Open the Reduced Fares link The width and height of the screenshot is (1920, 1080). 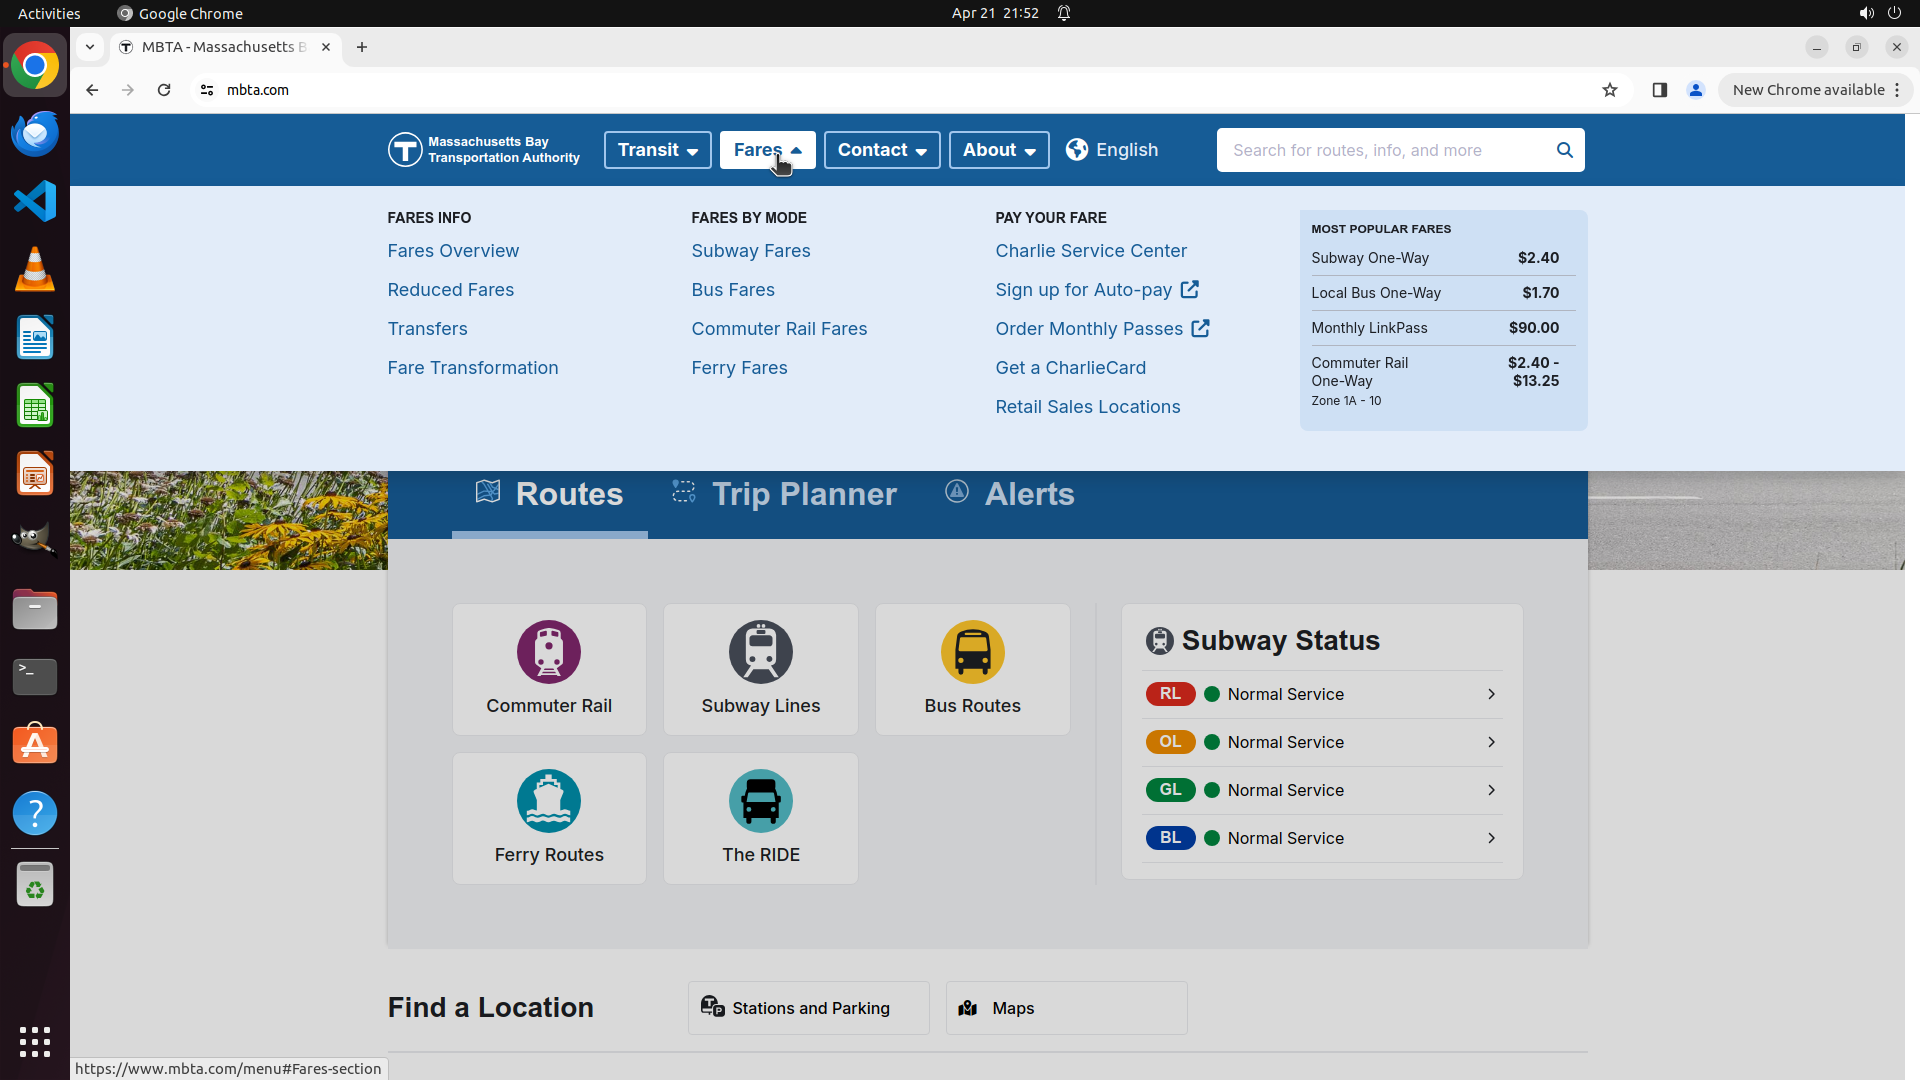click(450, 290)
